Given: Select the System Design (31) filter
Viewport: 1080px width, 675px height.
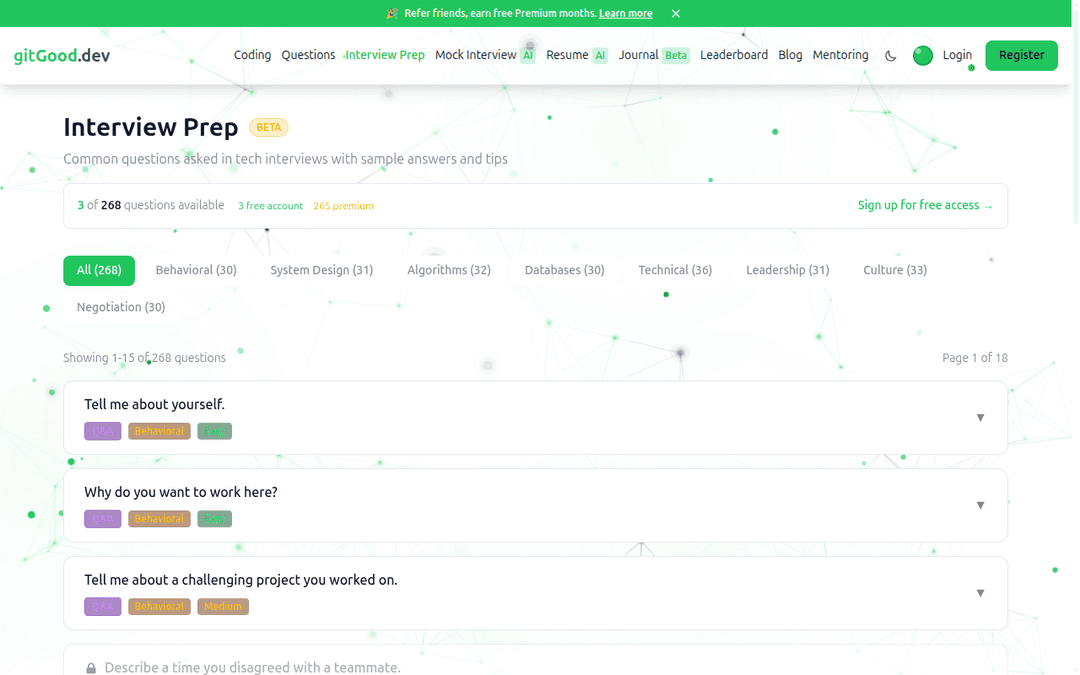Looking at the screenshot, I should (321, 270).
